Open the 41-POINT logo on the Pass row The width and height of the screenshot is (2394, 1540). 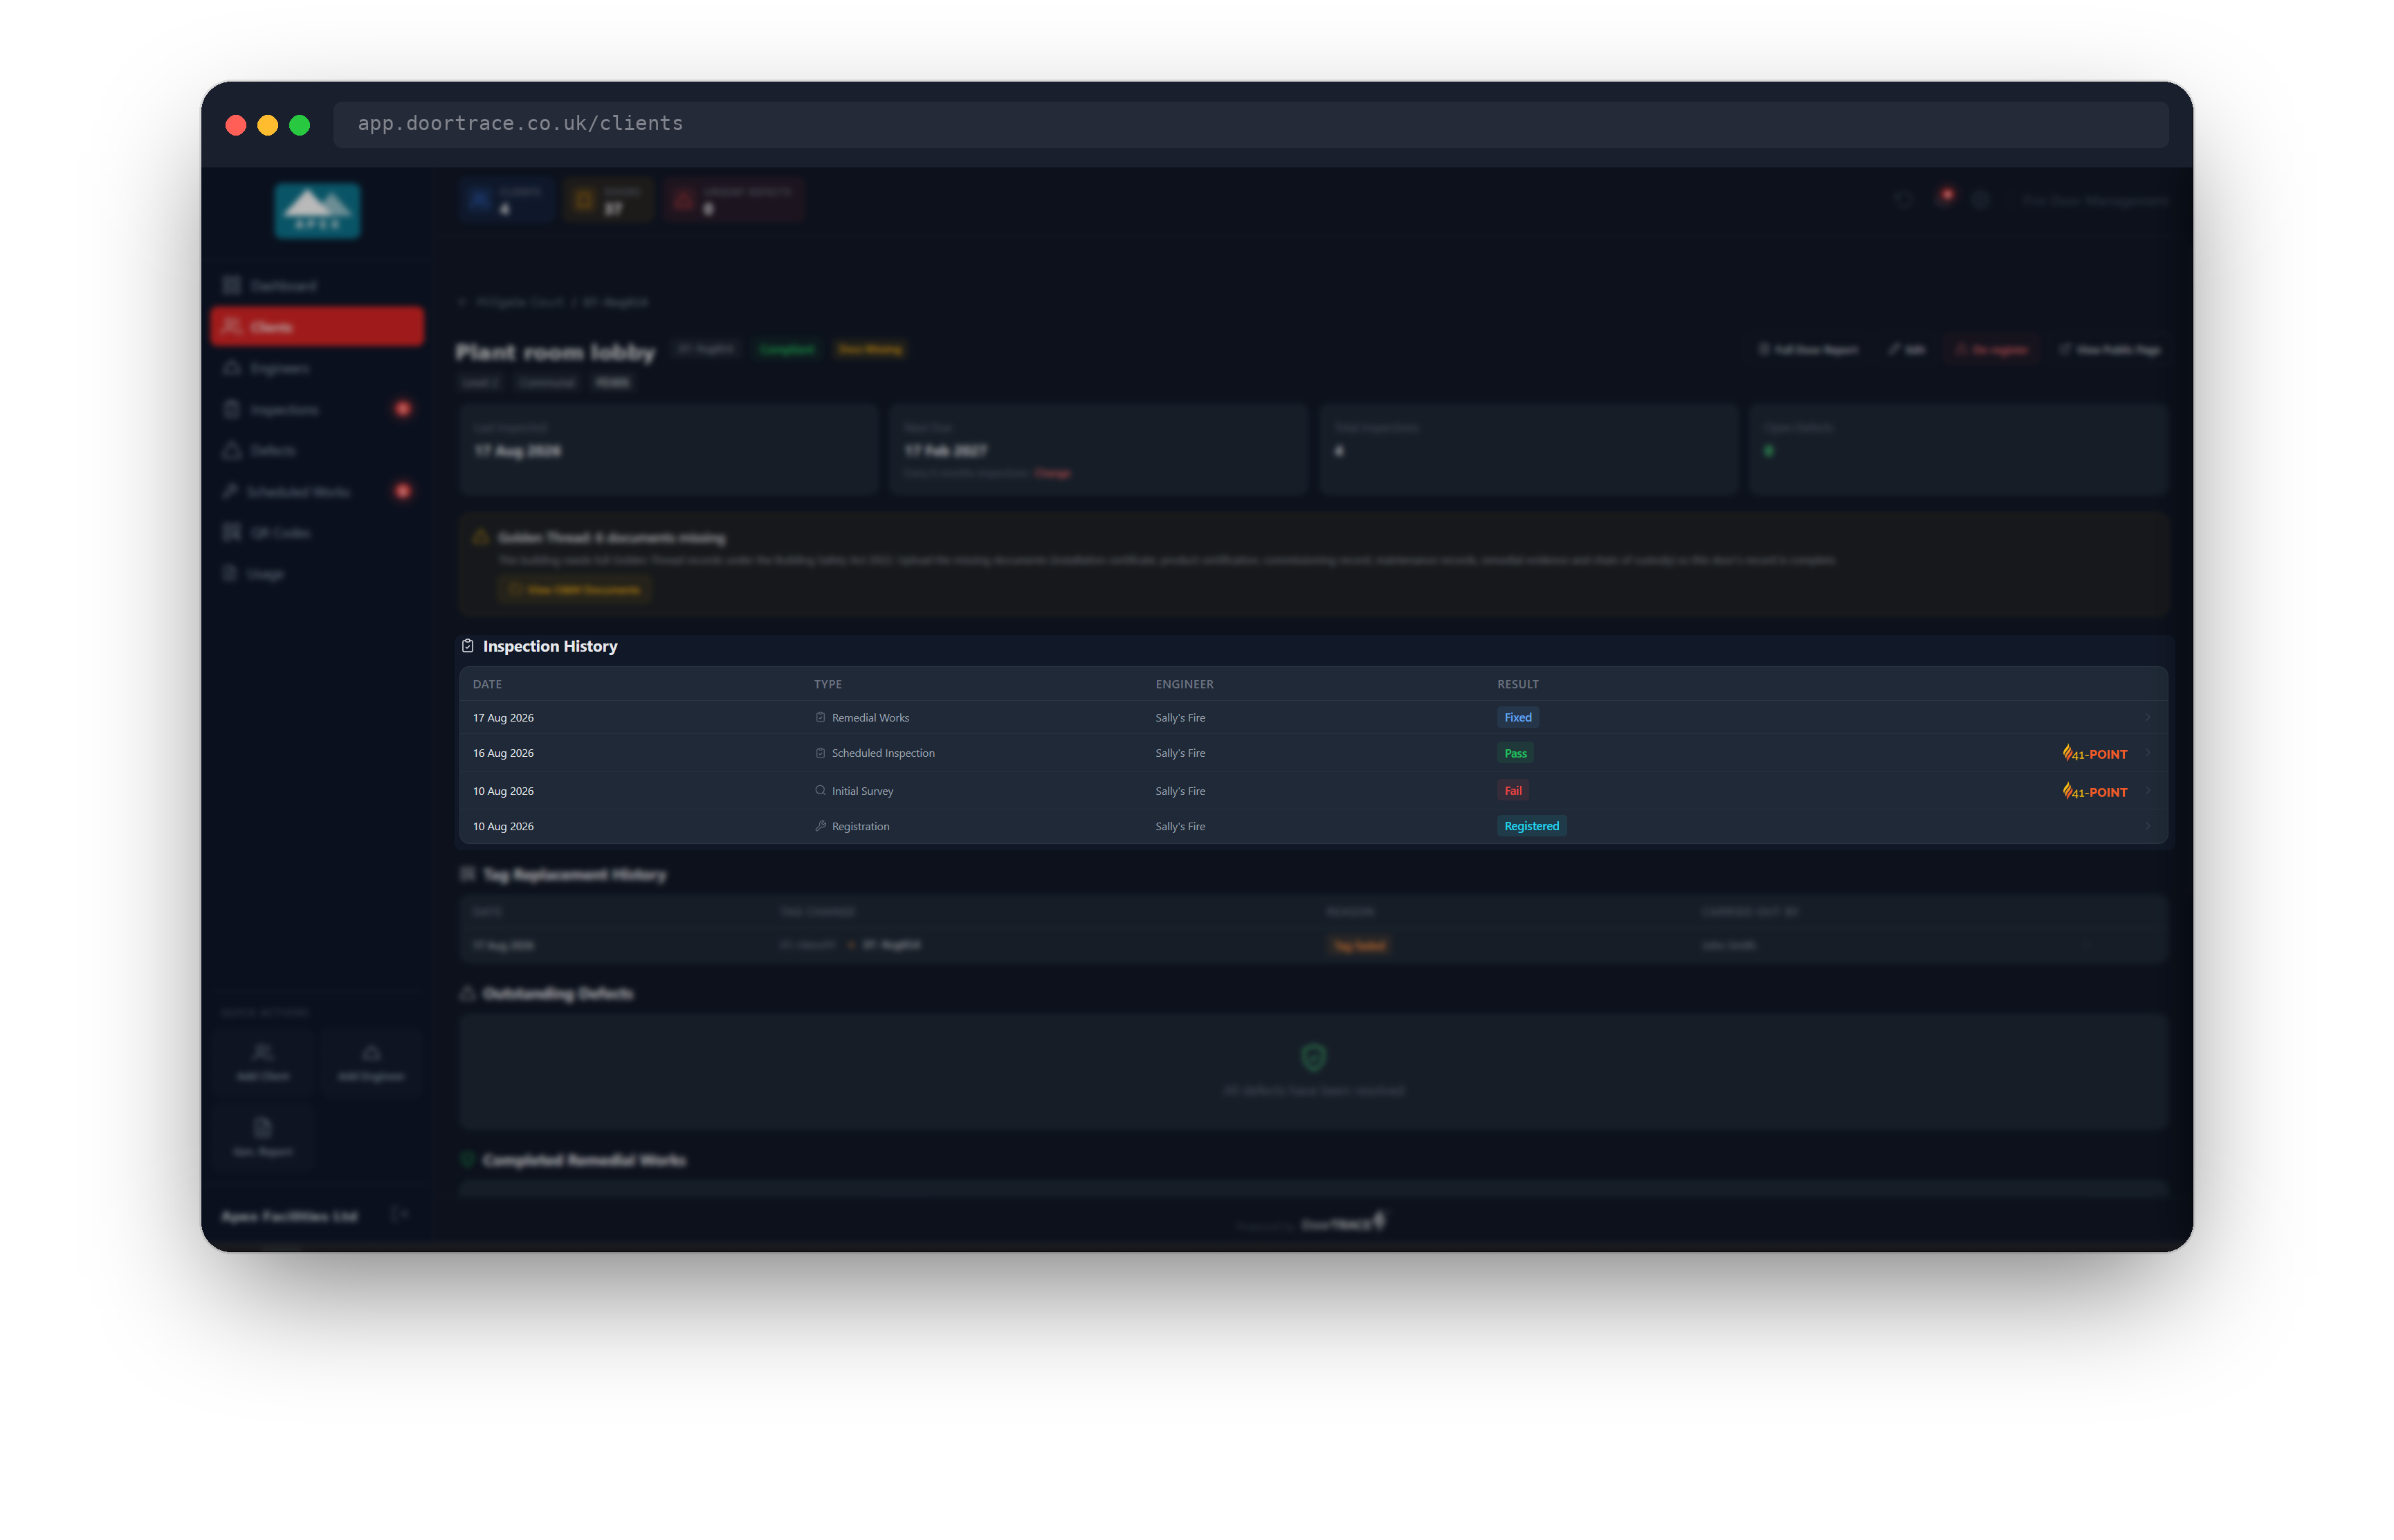click(2094, 753)
